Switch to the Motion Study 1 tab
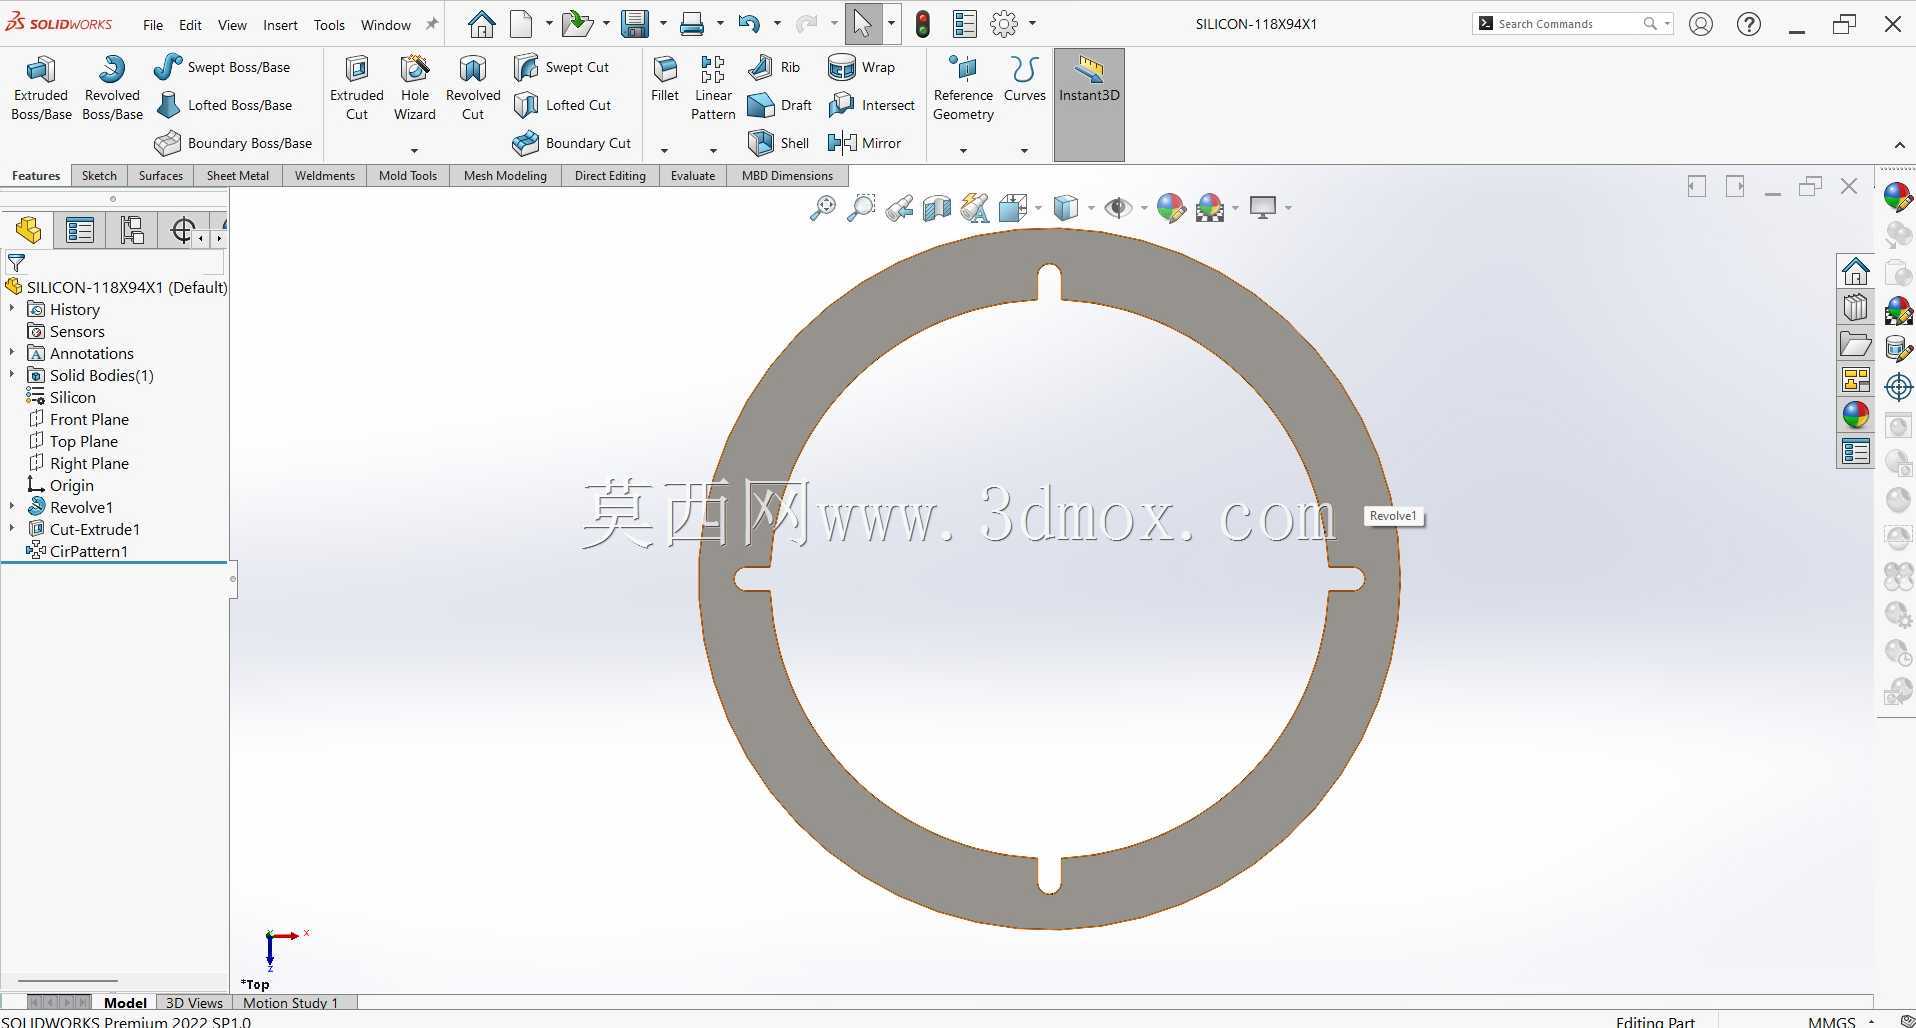Screen dimensions: 1916x1028 [x=291, y=1002]
